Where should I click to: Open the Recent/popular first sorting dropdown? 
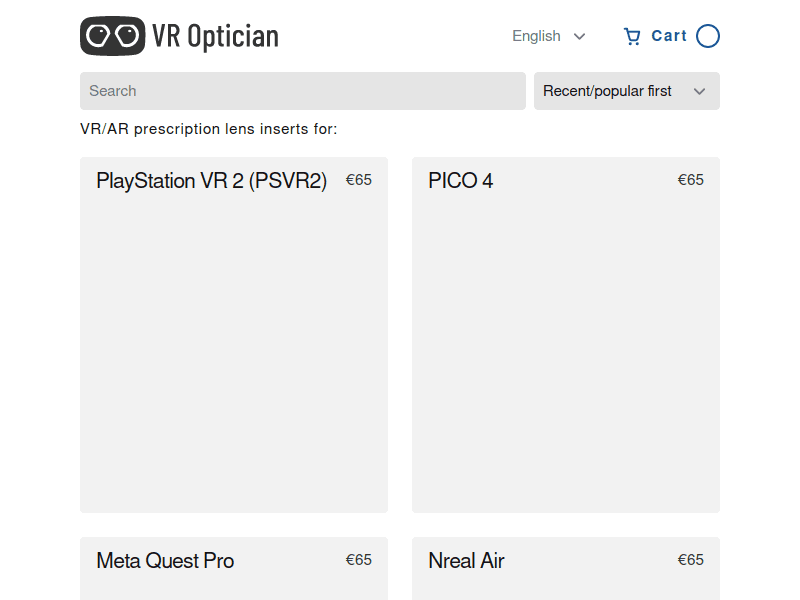(x=626, y=91)
